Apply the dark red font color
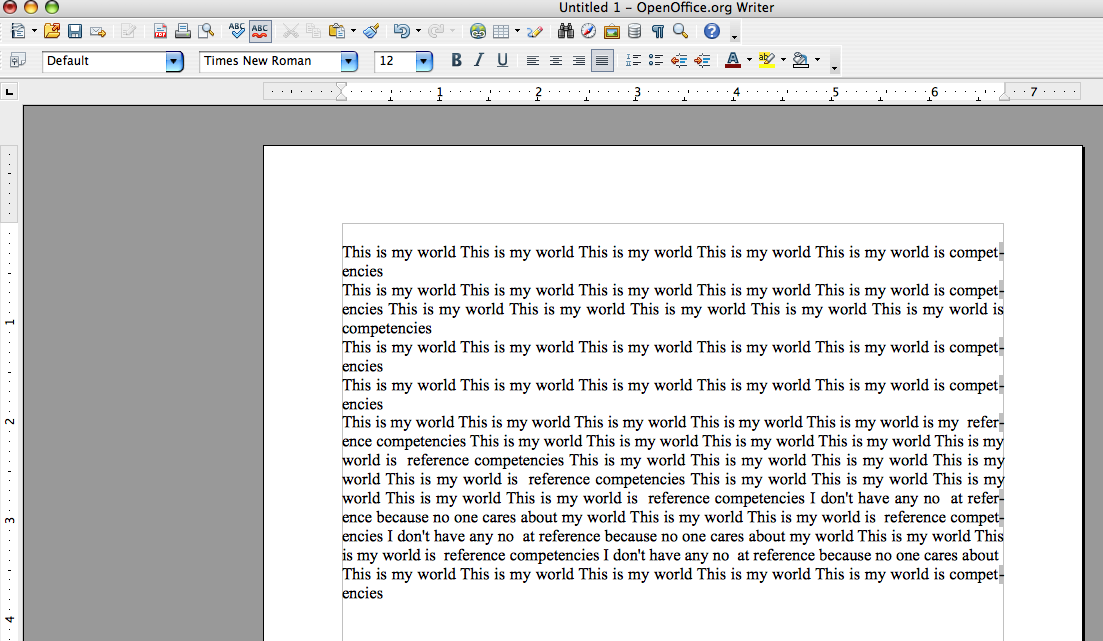The height and width of the screenshot is (641, 1103). coord(733,61)
